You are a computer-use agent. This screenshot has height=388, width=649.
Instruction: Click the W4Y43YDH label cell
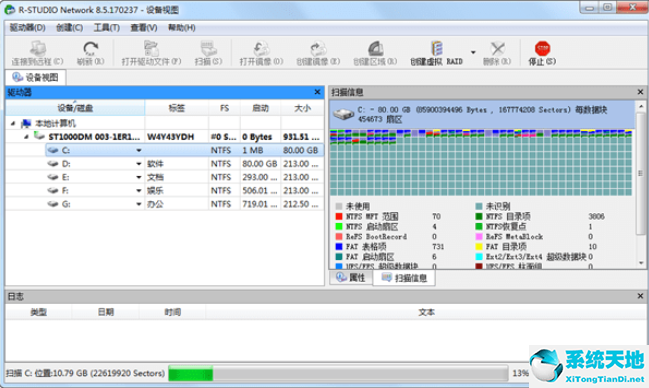[171, 137]
